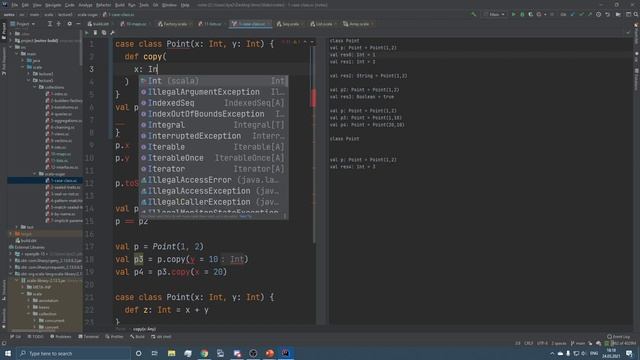Click the IntelliJ IDEA taskbar icon

[286, 353]
